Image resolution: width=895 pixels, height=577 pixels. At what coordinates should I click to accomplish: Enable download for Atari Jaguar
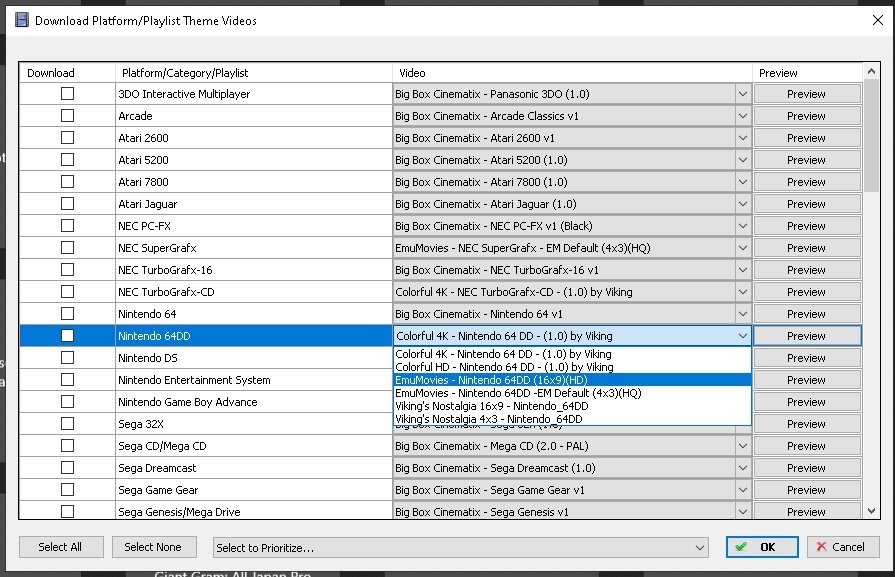[67, 204]
